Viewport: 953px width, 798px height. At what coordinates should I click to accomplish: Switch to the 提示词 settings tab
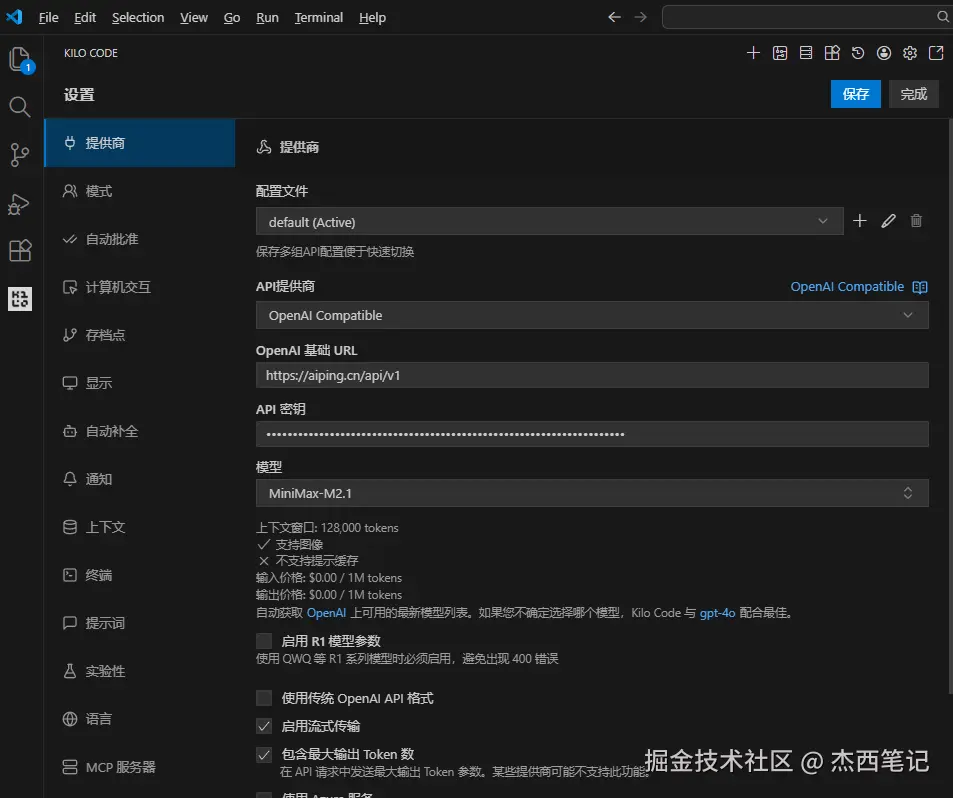(x=140, y=623)
